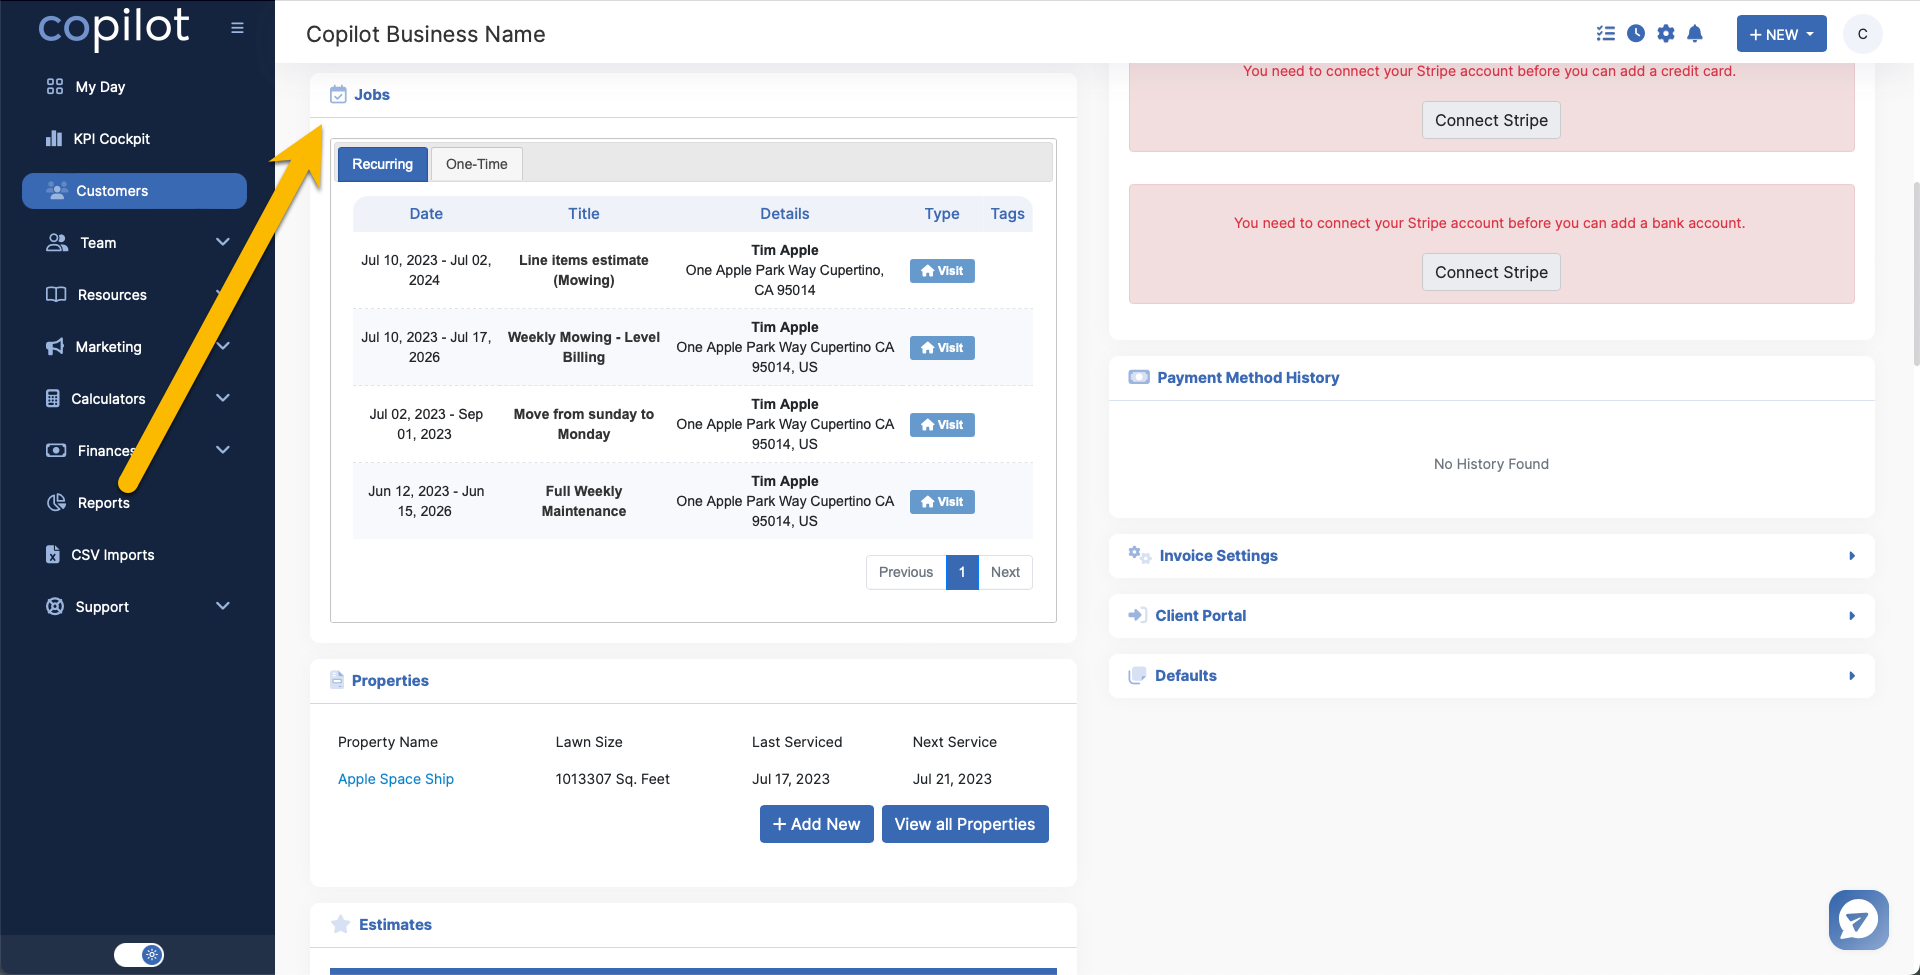1920x975 pixels.
Task: Expand the Defaults section arrow
Action: (x=1852, y=676)
